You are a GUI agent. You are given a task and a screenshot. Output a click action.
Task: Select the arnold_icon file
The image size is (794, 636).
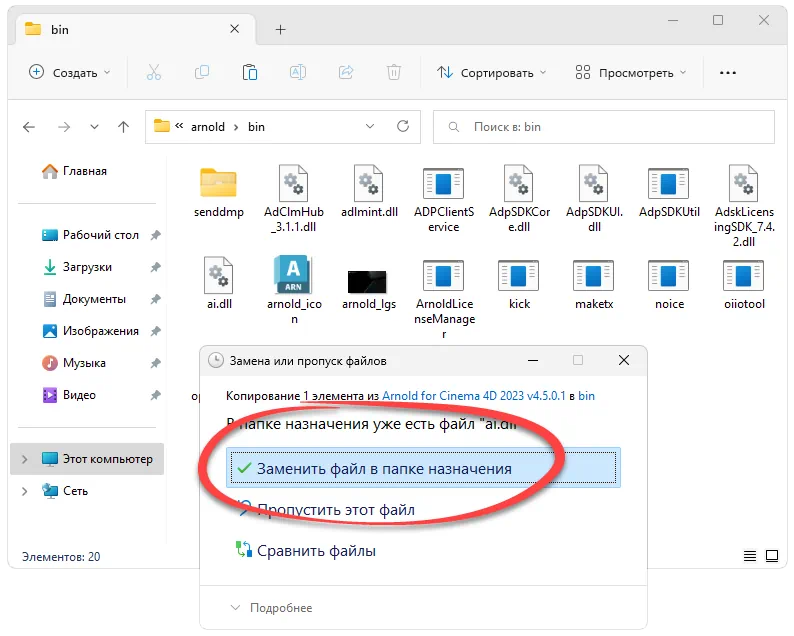pos(294,290)
